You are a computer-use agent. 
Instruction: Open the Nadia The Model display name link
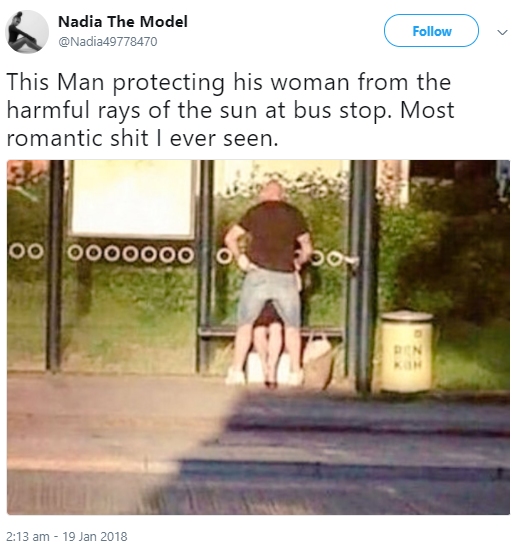(x=123, y=22)
